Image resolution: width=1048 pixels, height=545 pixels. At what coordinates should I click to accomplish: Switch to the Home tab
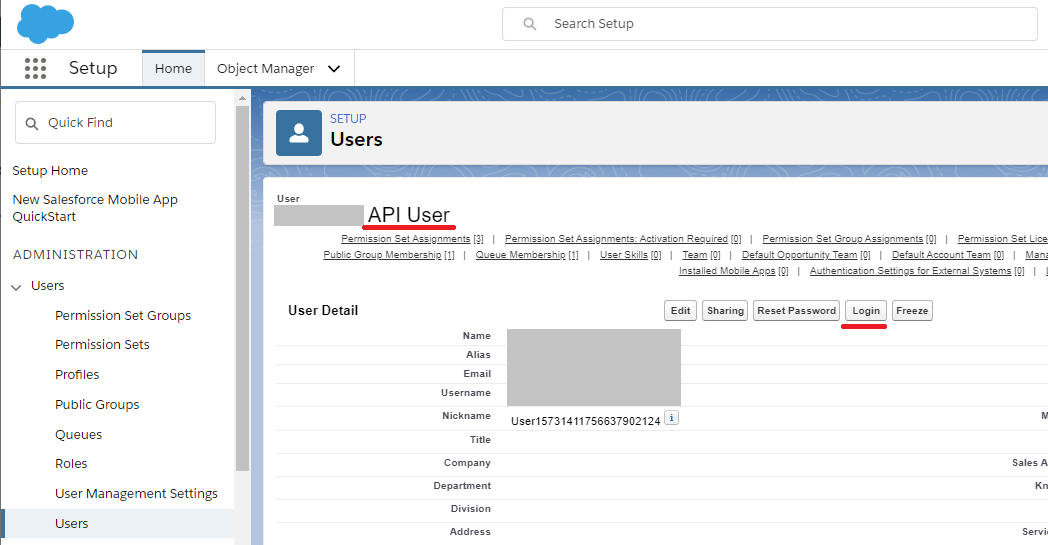tap(173, 68)
